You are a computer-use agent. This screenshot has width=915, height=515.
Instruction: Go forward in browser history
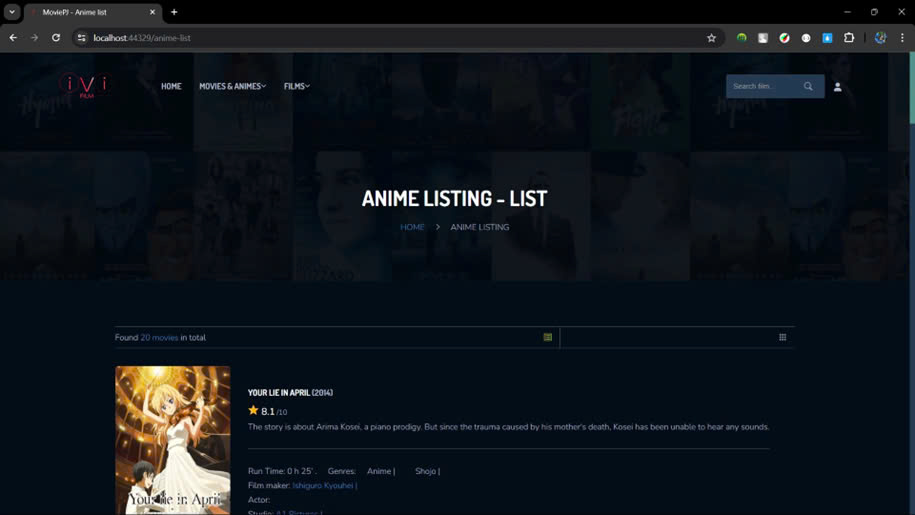click(34, 38)
